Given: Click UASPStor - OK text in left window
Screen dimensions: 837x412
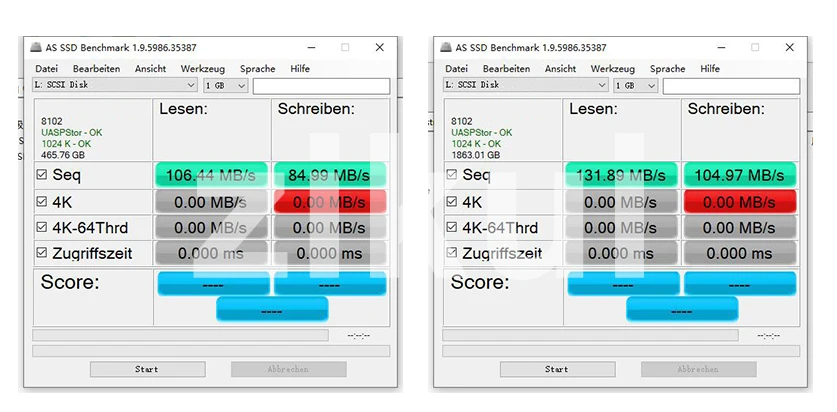Looking at the screenshot, I should pos(72,132).
